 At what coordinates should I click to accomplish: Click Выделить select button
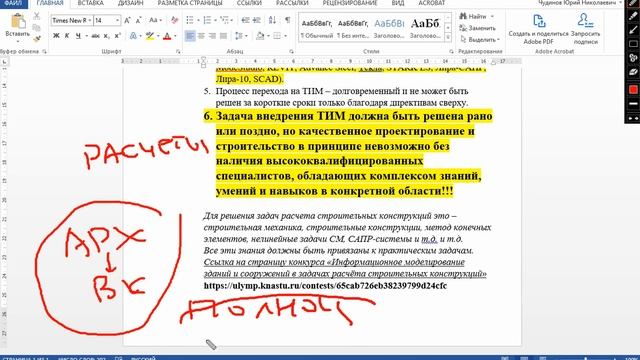[479, 40]
